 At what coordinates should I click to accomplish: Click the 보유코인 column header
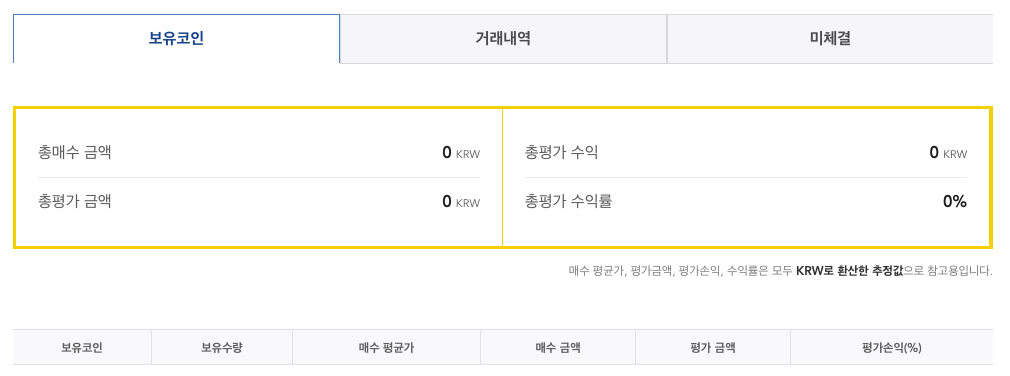tap(82, 348)
